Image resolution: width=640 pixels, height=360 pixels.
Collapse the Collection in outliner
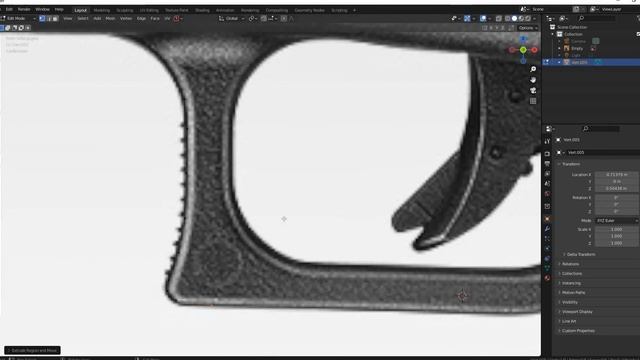[553, 34]
